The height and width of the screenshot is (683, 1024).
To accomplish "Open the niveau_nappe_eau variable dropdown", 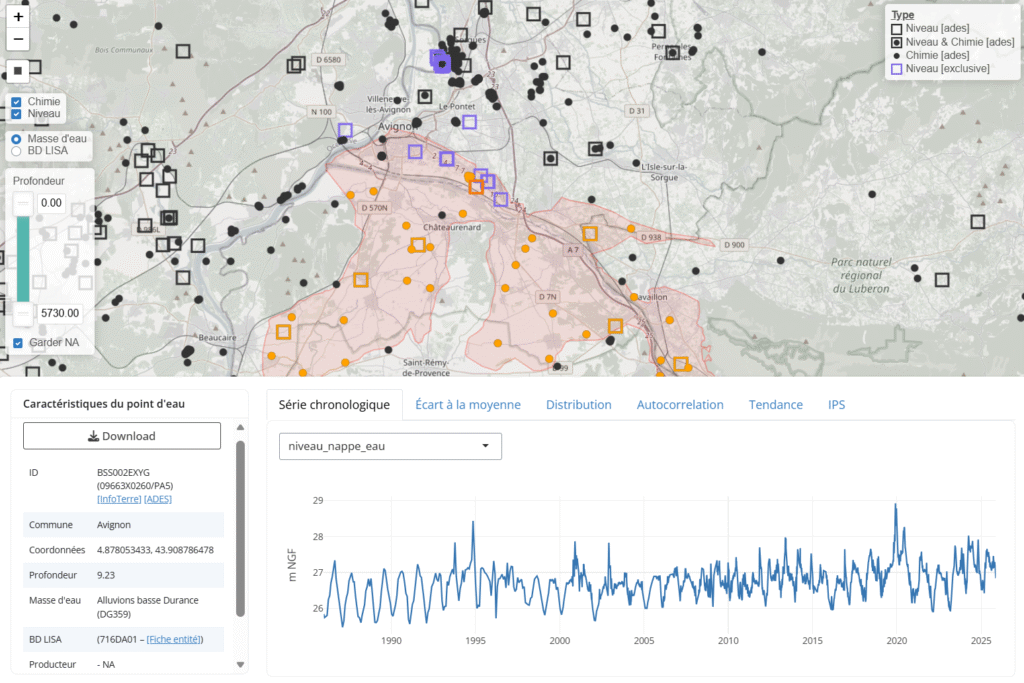I will coord(390,446).
